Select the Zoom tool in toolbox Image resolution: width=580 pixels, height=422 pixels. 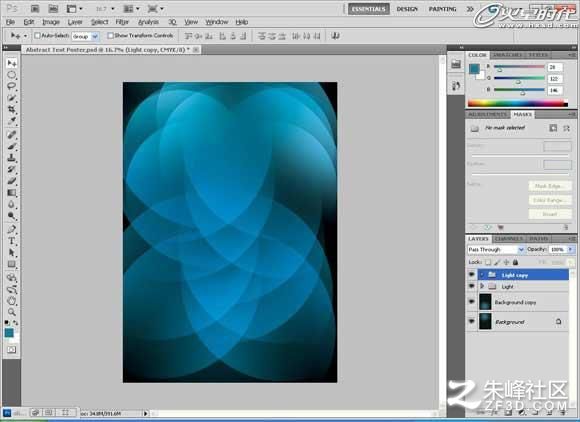[x=11, y=312]
